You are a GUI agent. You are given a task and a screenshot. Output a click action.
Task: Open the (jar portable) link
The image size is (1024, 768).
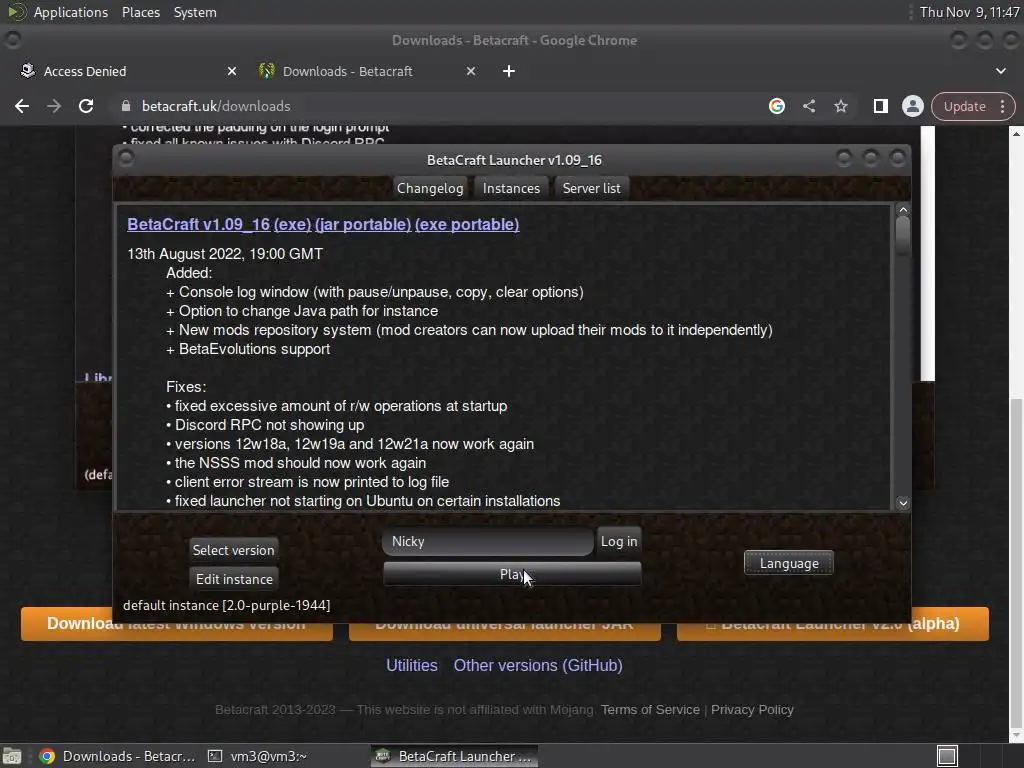[x=362, y=224]
